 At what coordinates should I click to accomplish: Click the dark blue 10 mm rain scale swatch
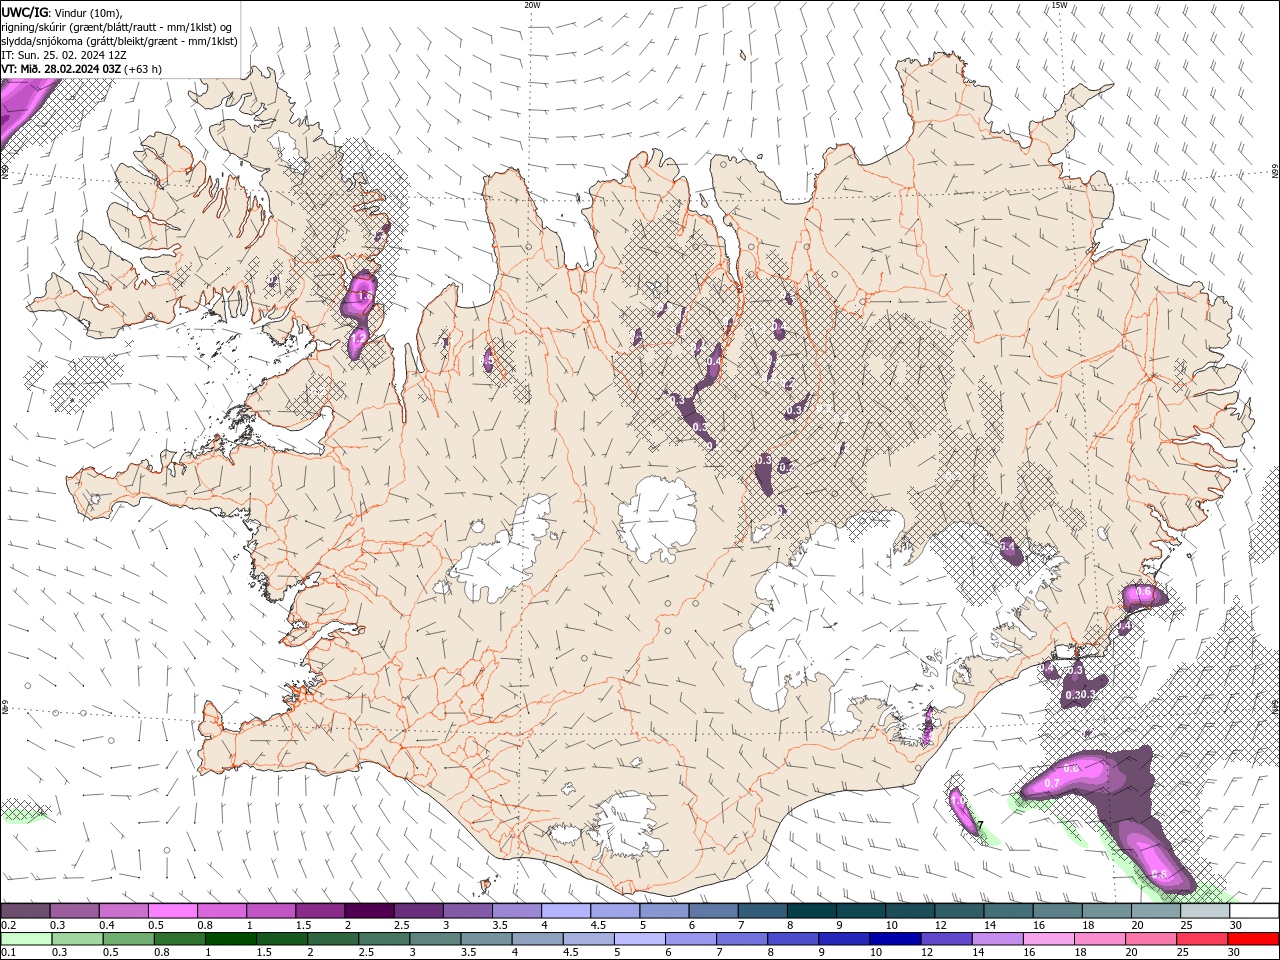(x=893, y=939)
